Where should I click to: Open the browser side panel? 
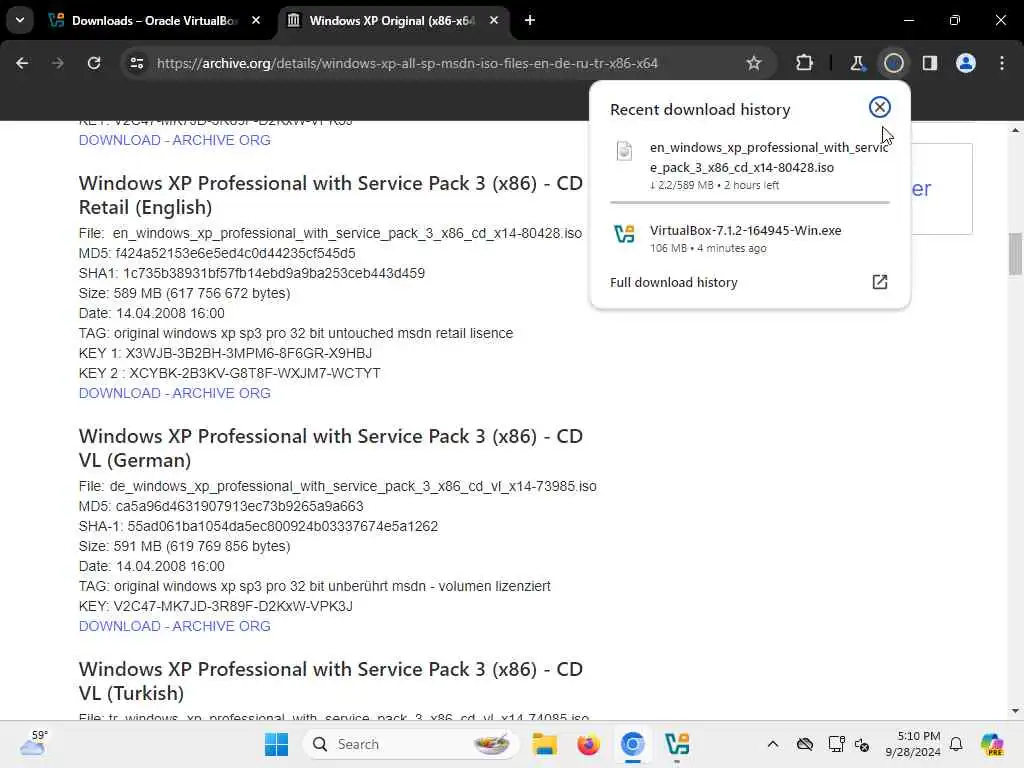[x=930, y=63]
